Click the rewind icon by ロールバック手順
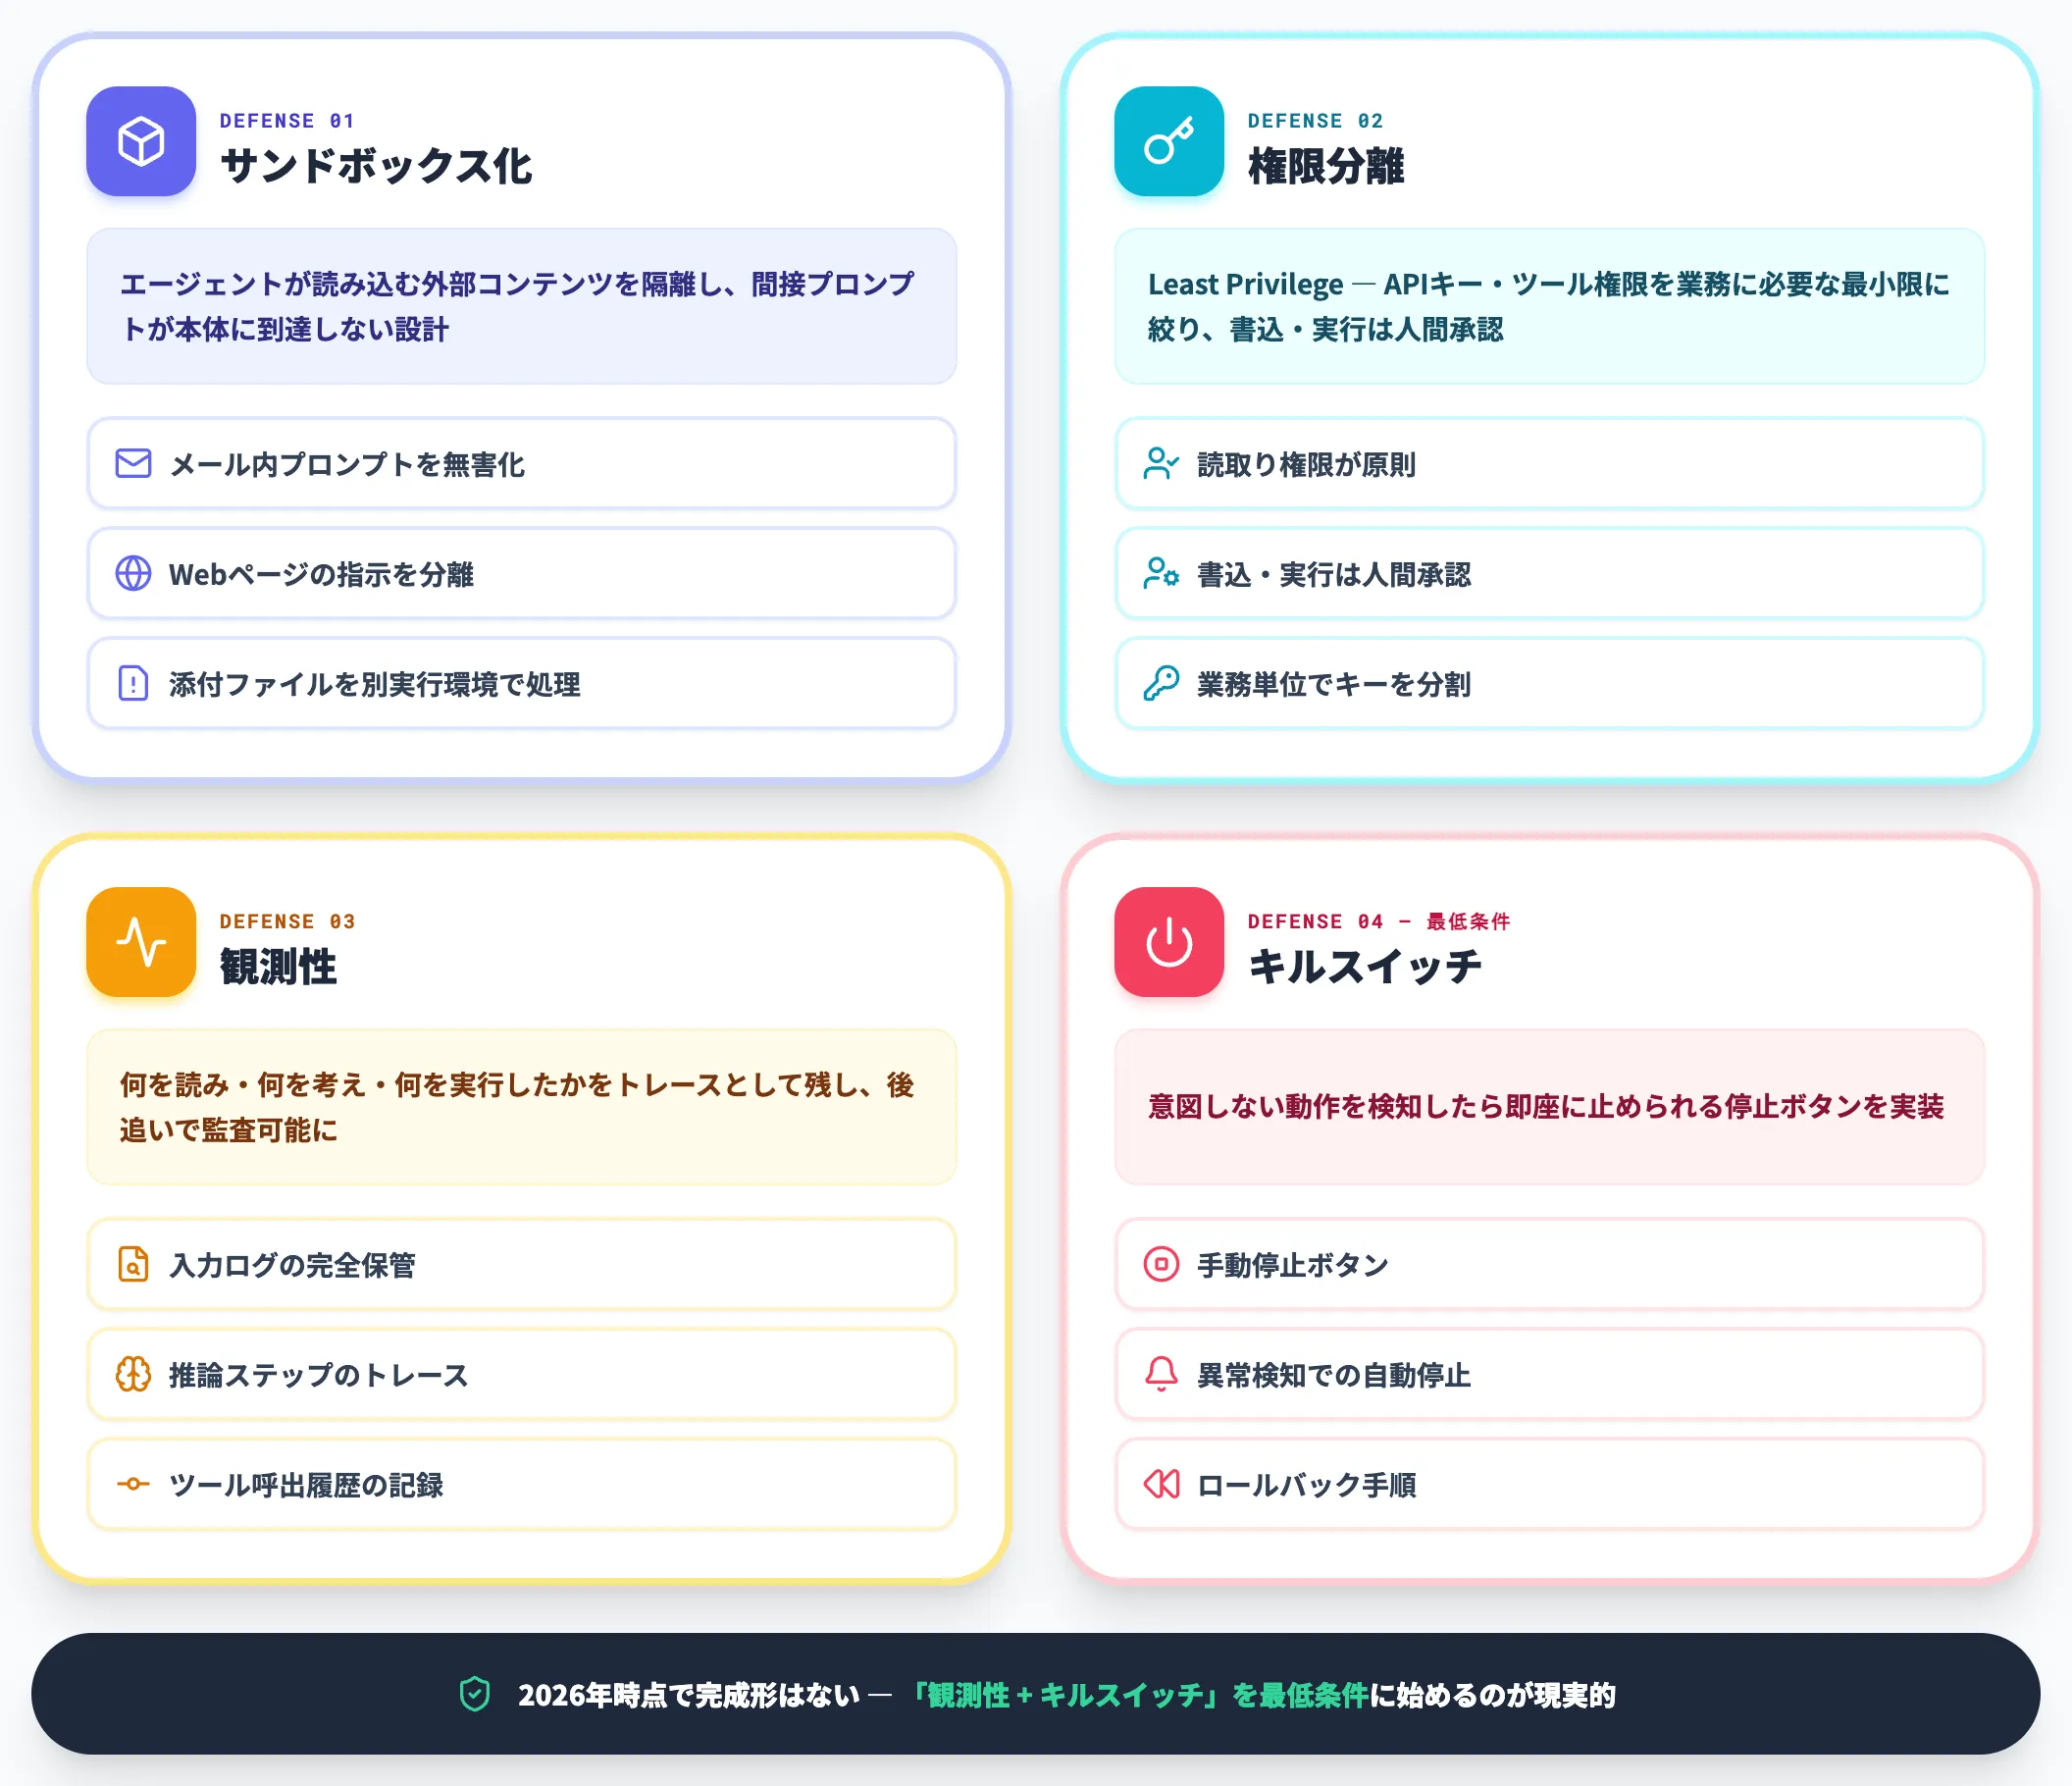This screenshot has width=2072, height=1786. (x=1161, y=1485)
